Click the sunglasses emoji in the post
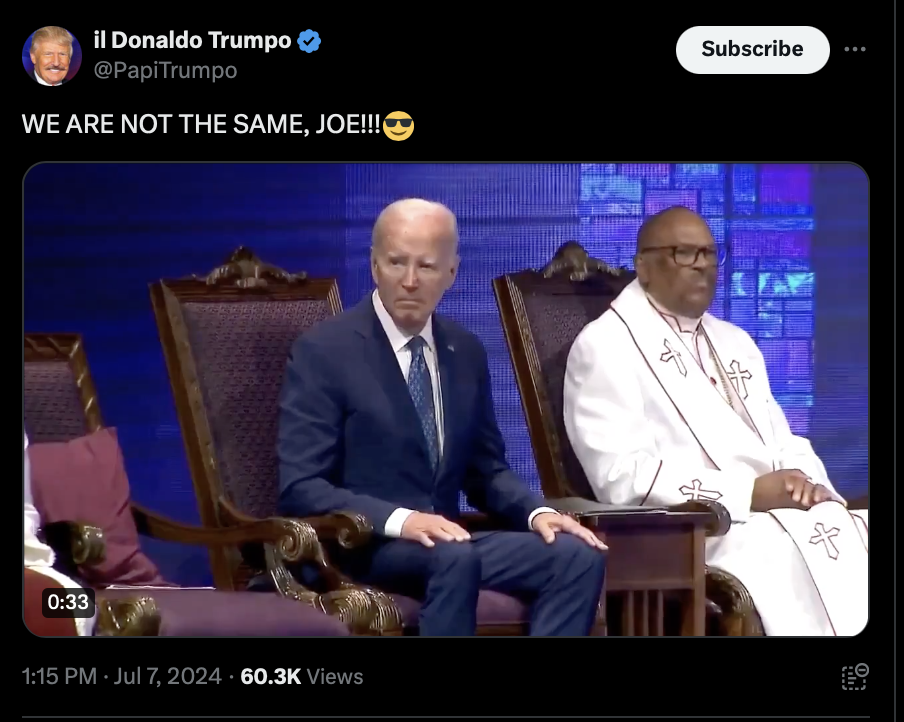This screenshot has width=904, height=722. click(x=398, y=125)
